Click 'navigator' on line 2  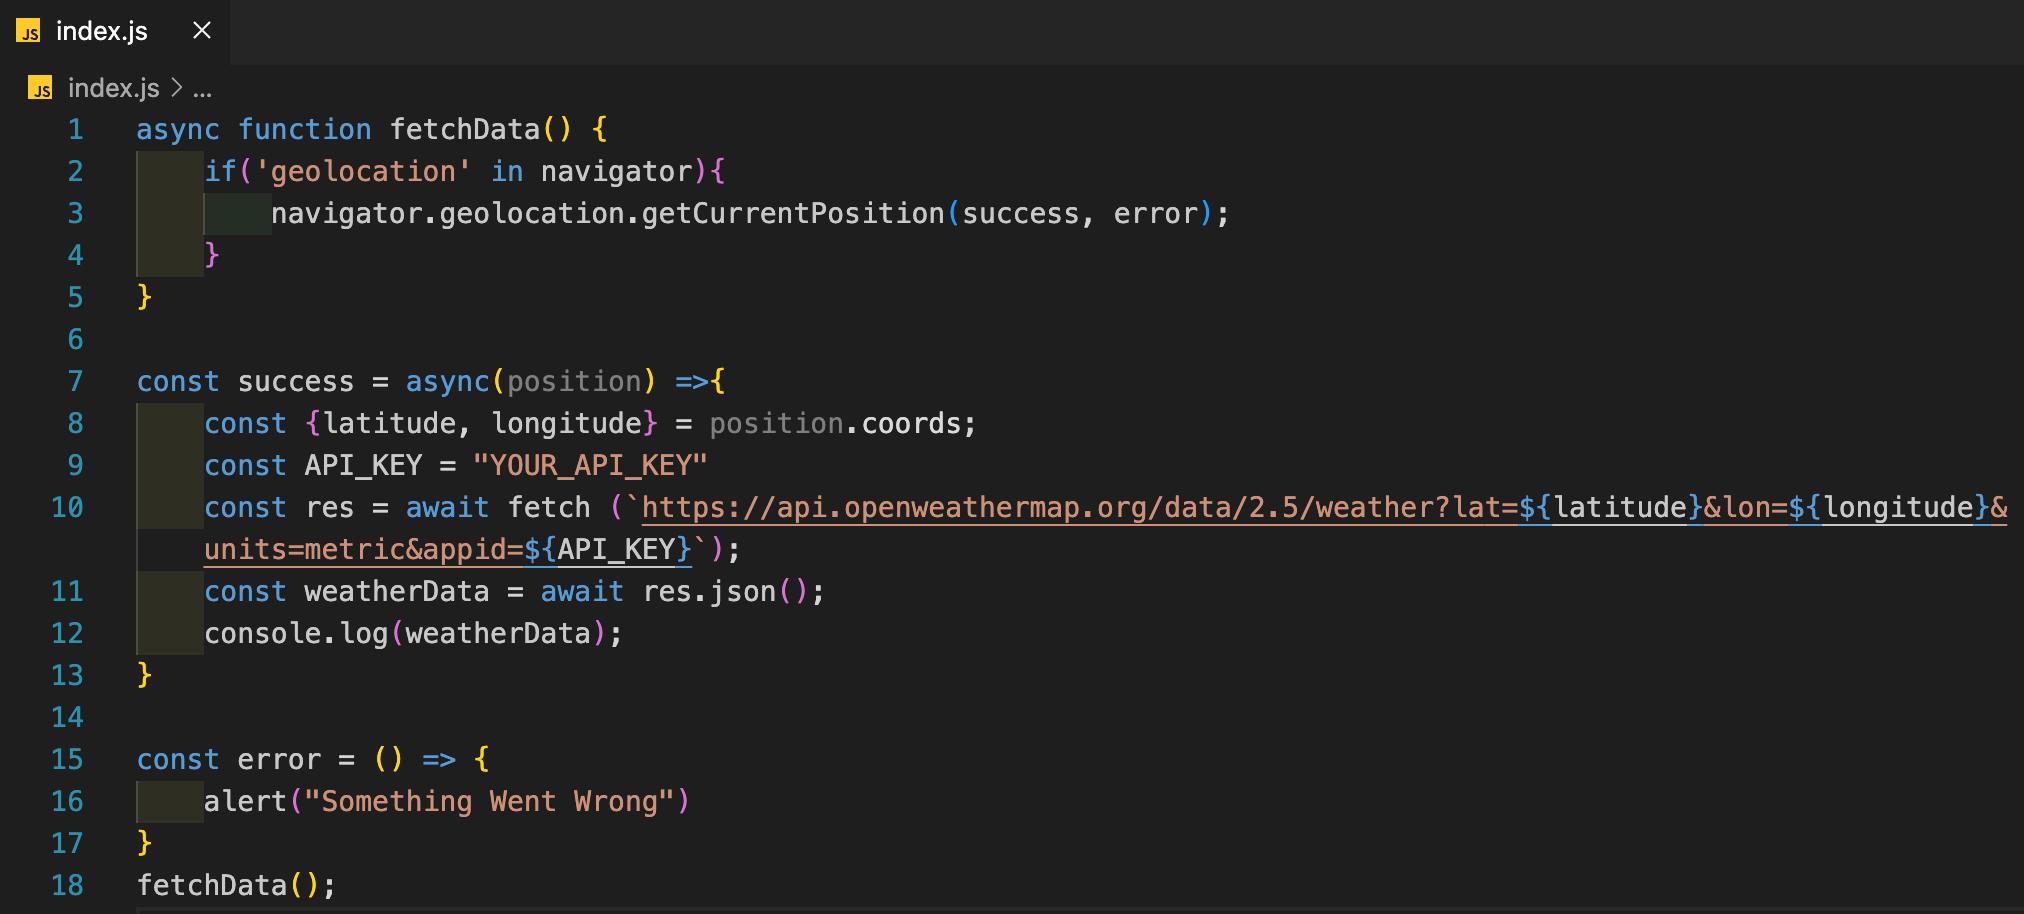pos(616,172)
